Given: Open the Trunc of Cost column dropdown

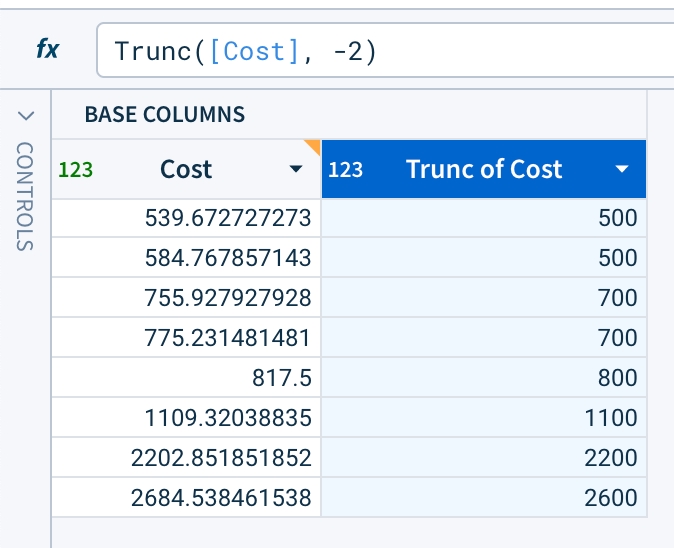Looking at the screenshot, I should click(622, 170).
